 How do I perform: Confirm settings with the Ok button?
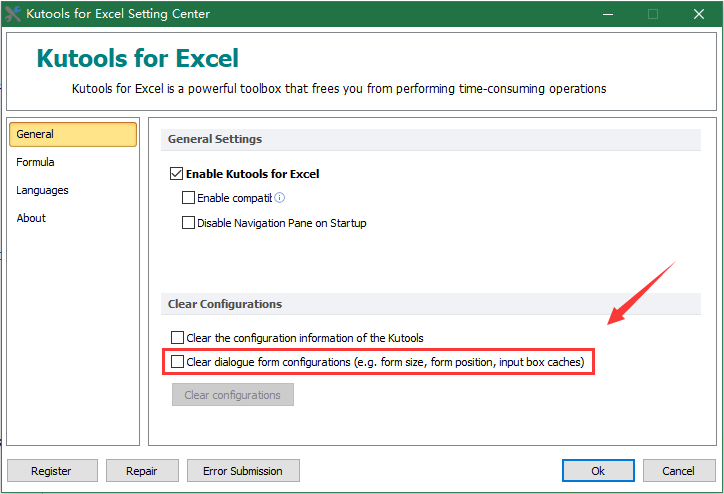pyautogui.click(x=598, y=471)
